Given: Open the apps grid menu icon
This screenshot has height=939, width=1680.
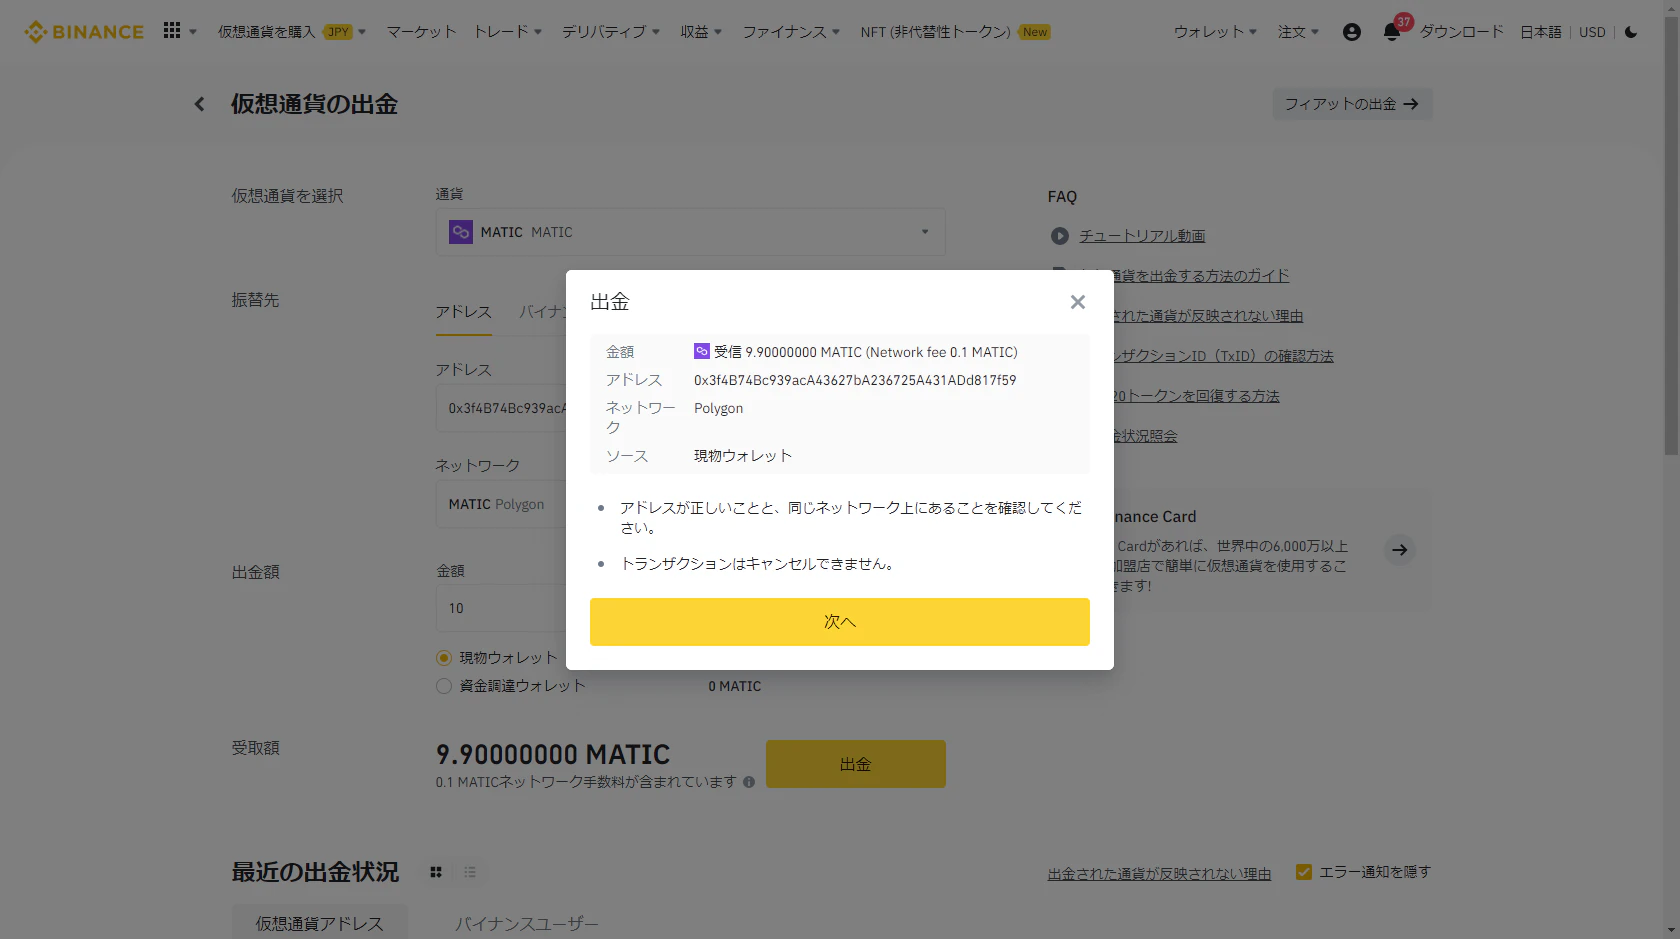Looking at the screenshot, I should point(172,31).
